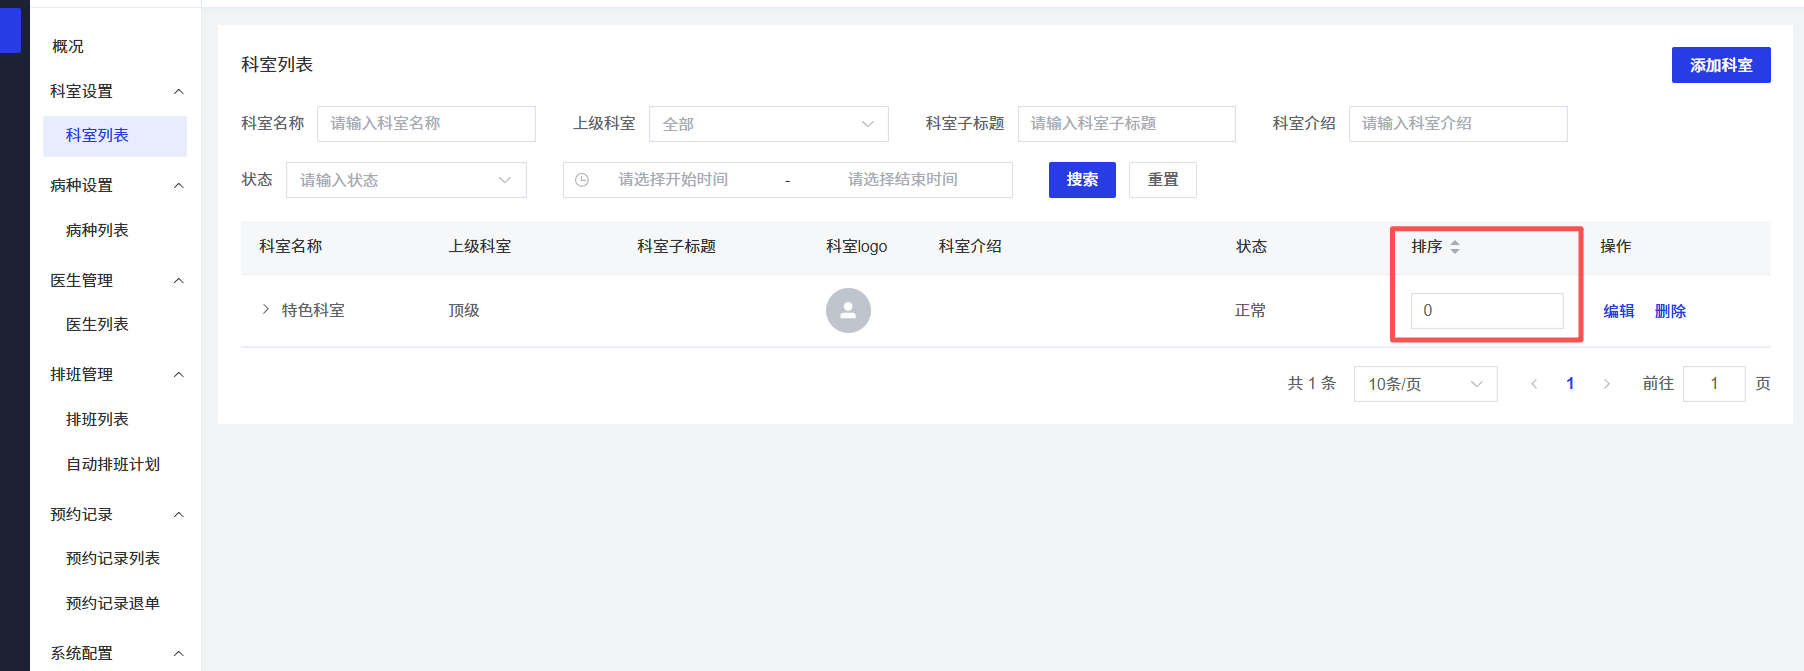Click the 科室logo column header
Screen dimensions: 1804x671
856,247
